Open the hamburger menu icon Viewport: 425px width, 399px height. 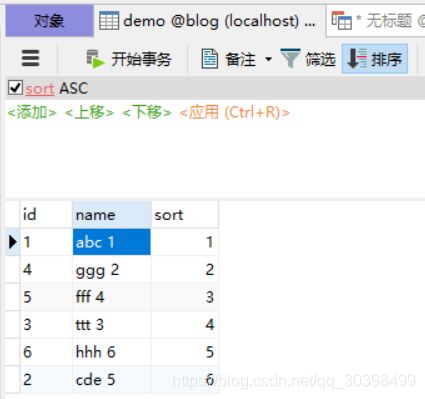click(30, 58)
